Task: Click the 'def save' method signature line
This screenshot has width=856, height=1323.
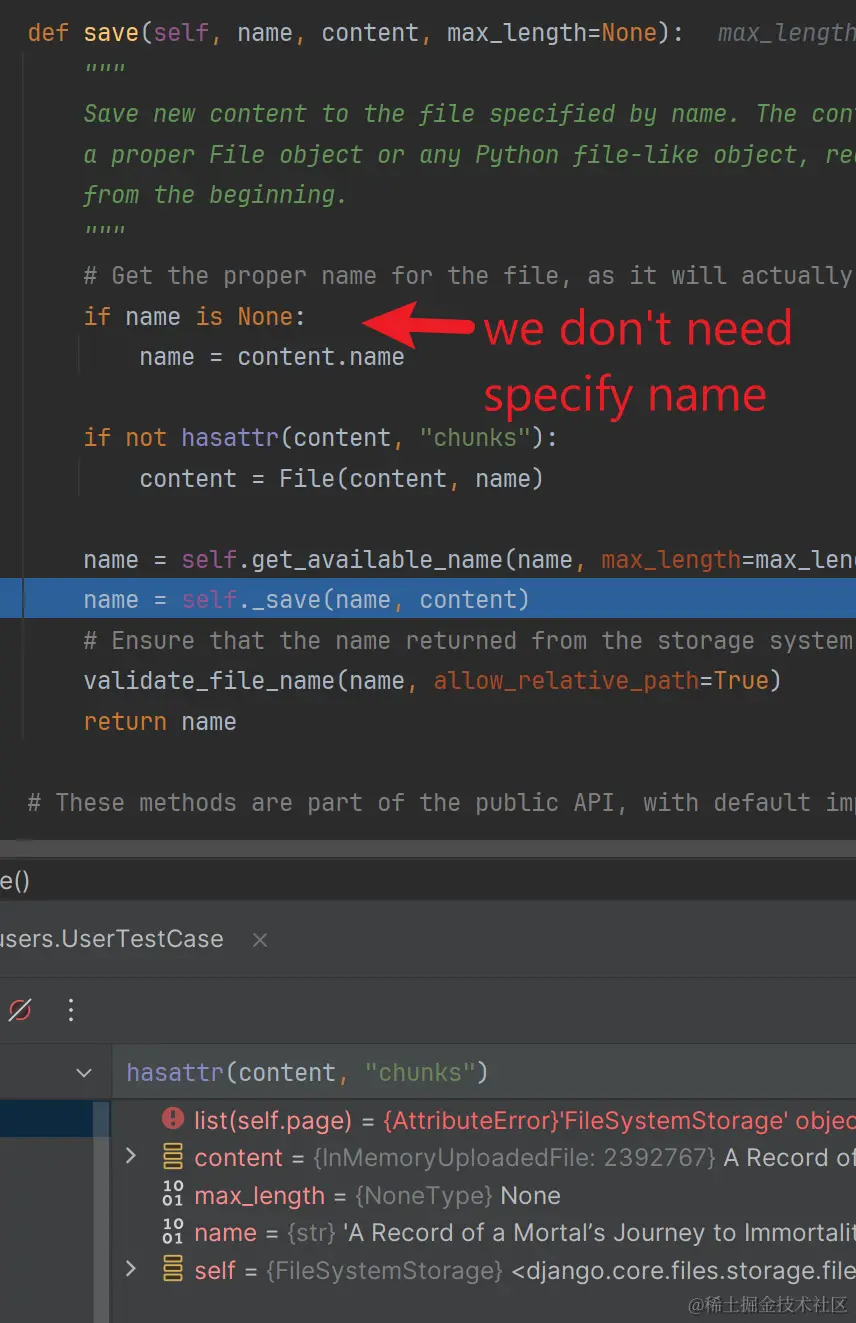Action: (356, 32)
